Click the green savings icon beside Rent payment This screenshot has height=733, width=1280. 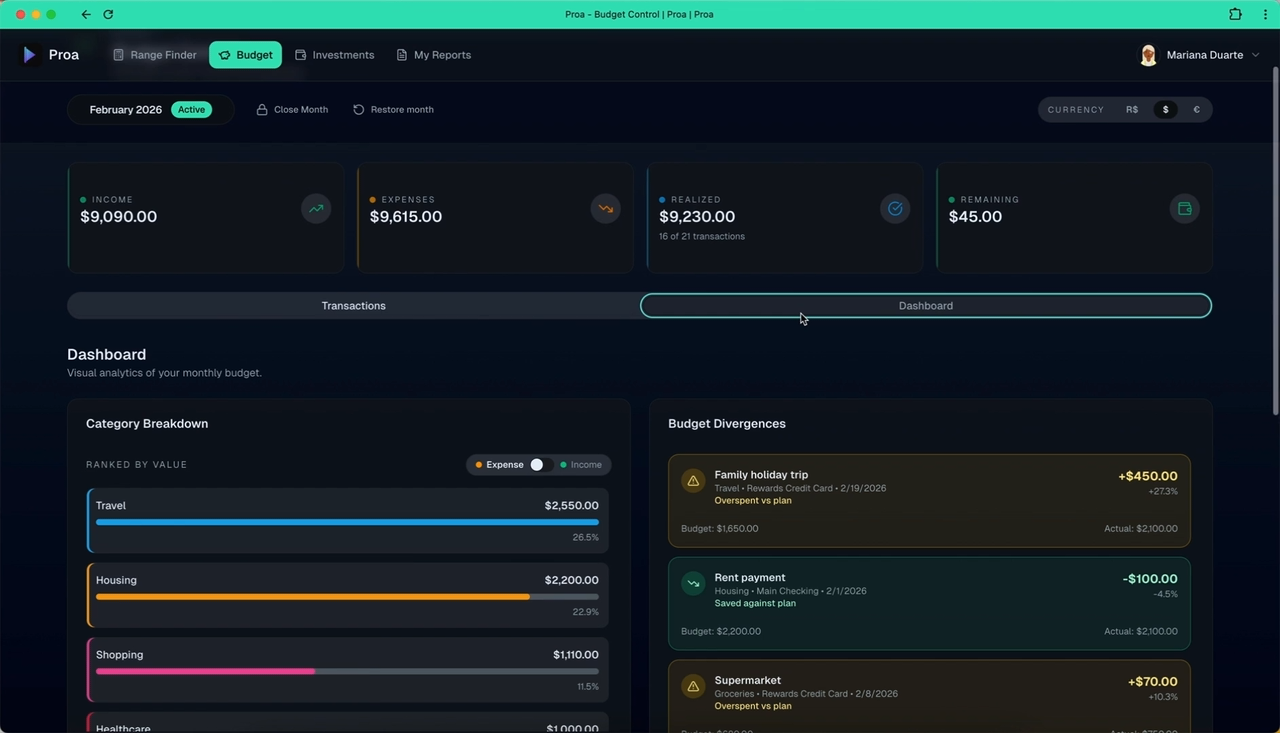point(693,583)
